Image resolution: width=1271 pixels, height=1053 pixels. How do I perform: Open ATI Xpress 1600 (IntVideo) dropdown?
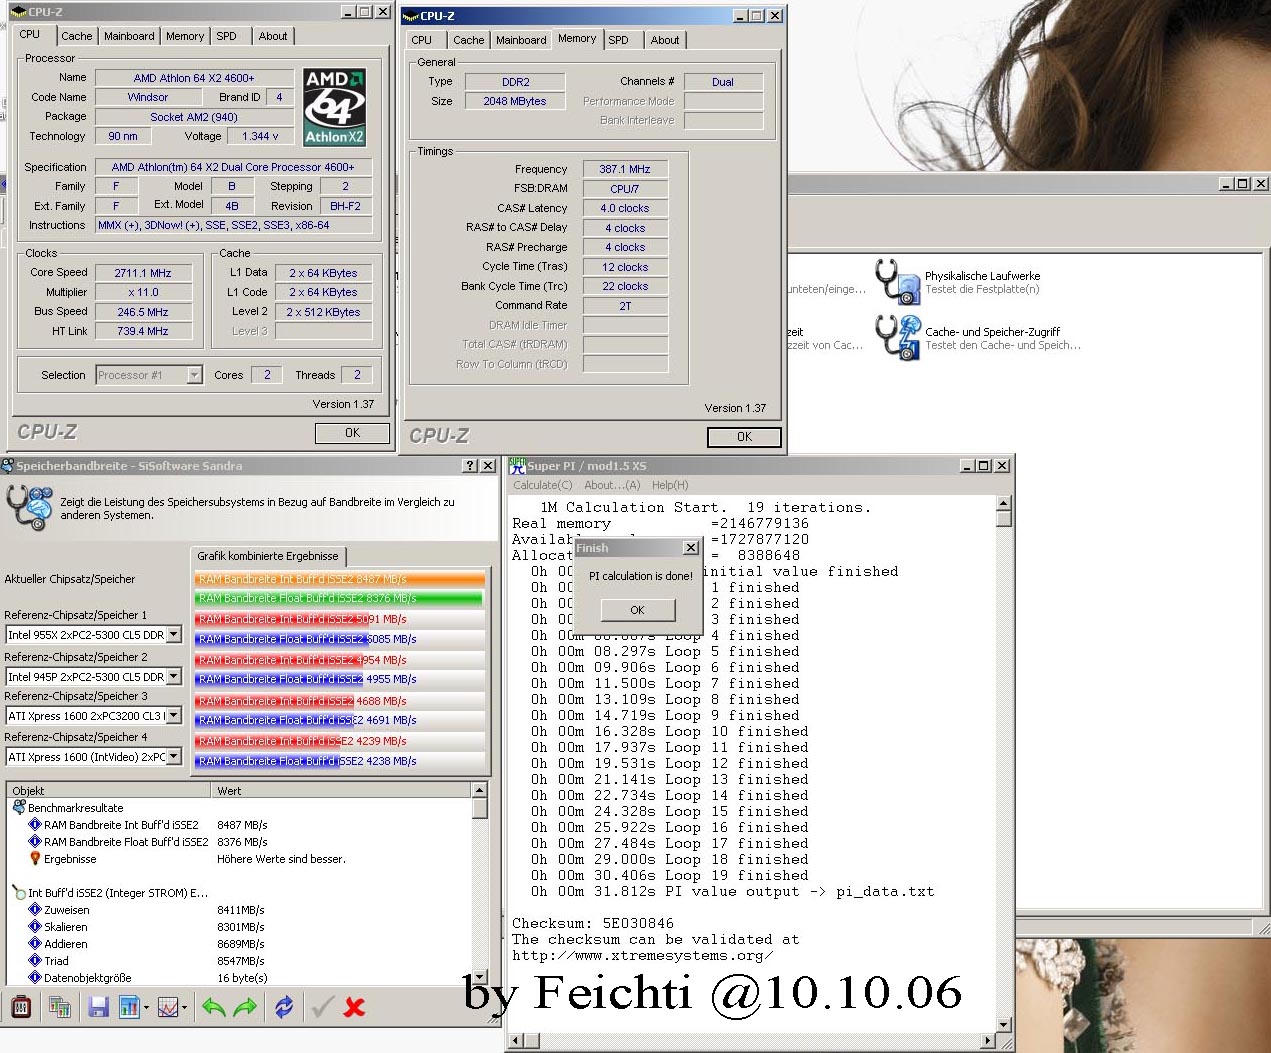point(174,757)
